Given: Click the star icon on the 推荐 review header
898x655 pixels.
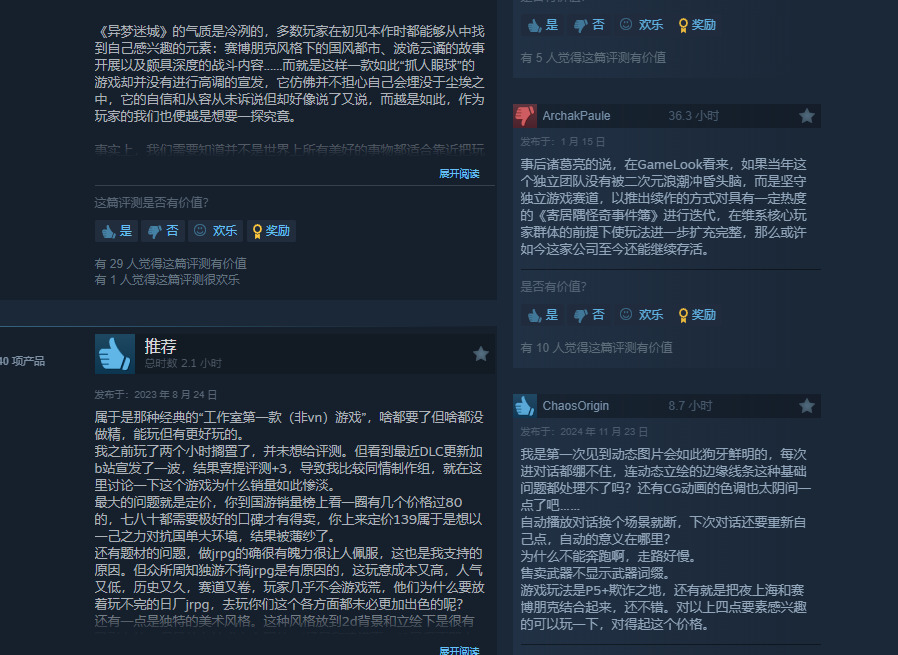Looking at the screenshot, I should (480, 354).
